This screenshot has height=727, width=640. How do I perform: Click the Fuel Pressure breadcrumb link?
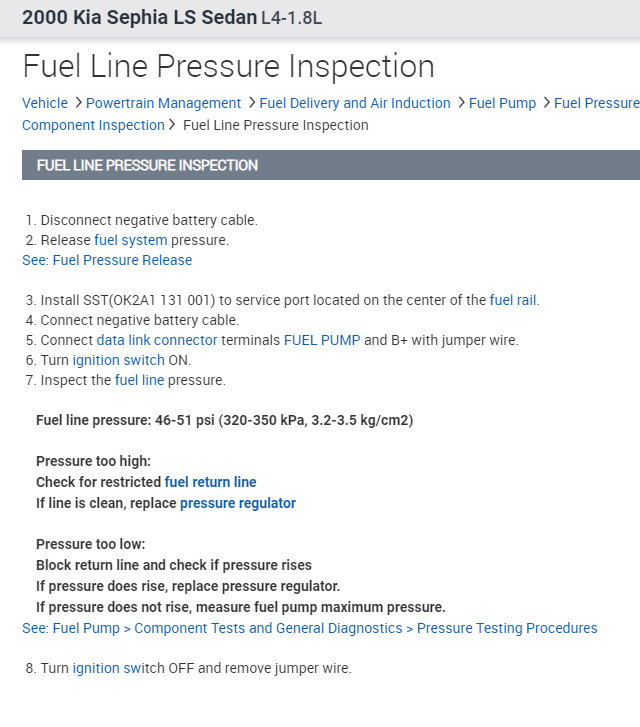(x=596, y=103)
